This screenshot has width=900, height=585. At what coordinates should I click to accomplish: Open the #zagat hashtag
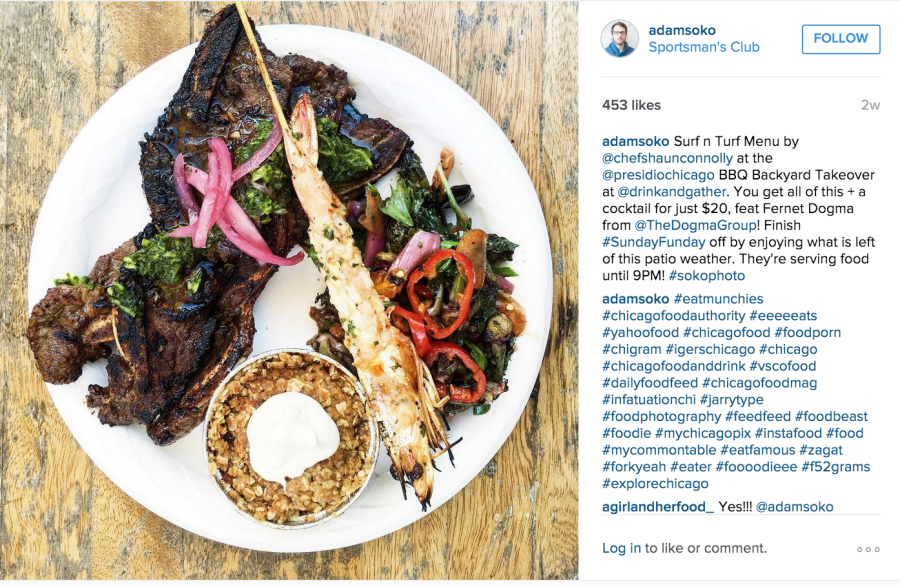821,450
